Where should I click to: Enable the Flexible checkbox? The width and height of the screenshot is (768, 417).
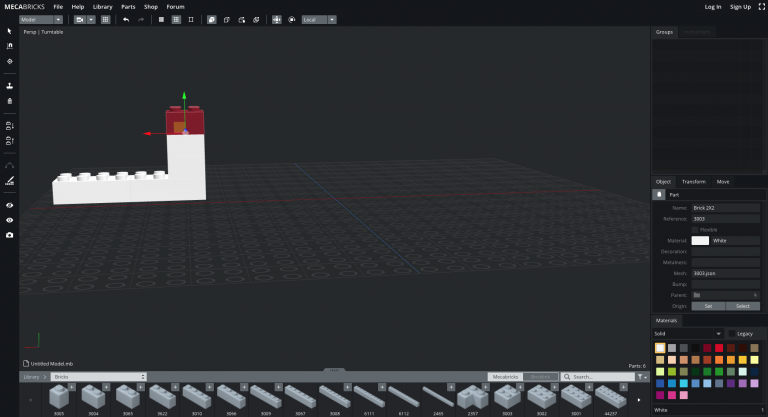pos(695,230)
